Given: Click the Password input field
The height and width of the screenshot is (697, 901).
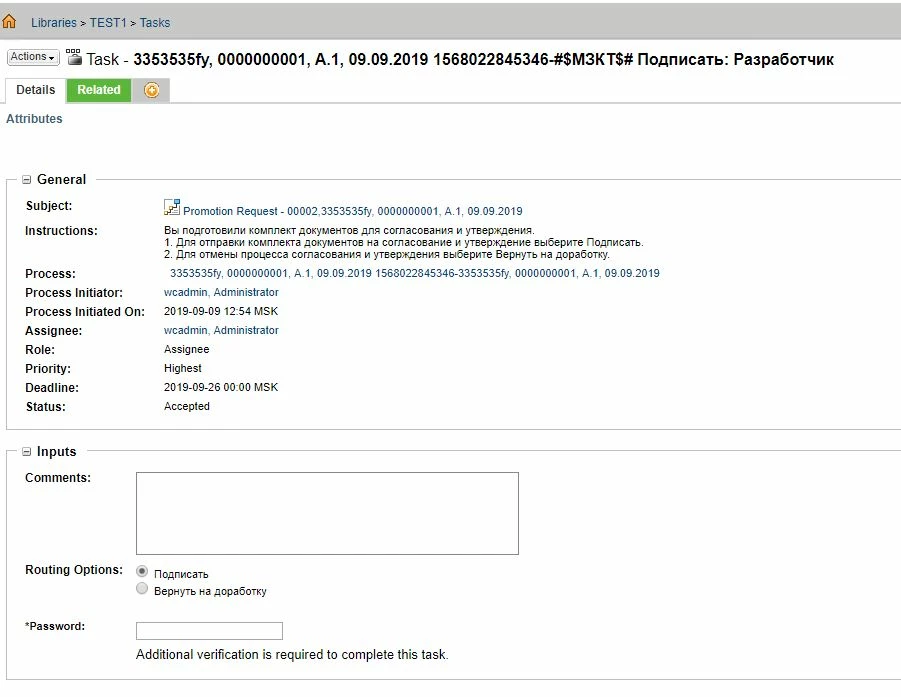Looking at the screenshot, I should [209, 630].
